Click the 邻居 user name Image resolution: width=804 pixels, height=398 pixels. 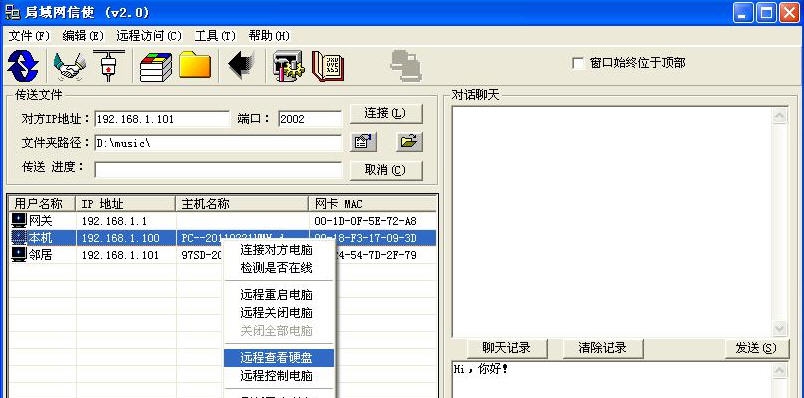[x=41, y=254]
